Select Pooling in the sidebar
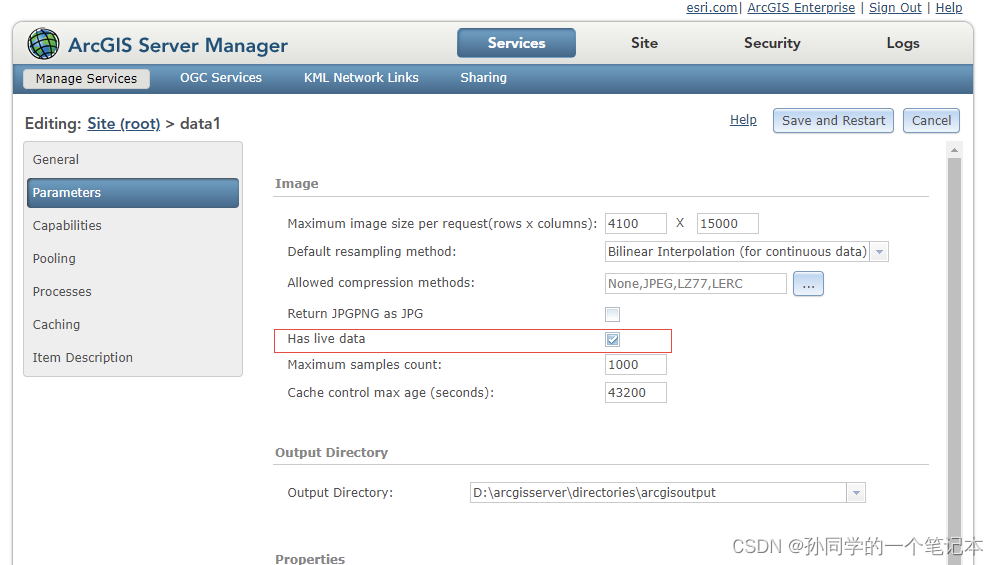 point(133,259)
